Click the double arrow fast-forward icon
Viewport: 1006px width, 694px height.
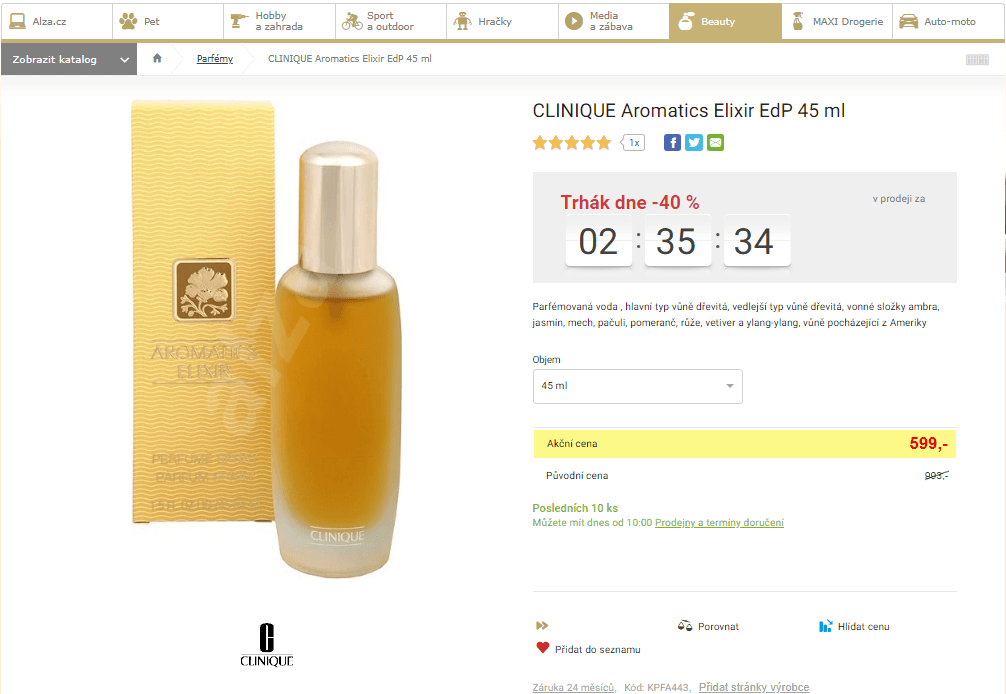pos(541,624)
